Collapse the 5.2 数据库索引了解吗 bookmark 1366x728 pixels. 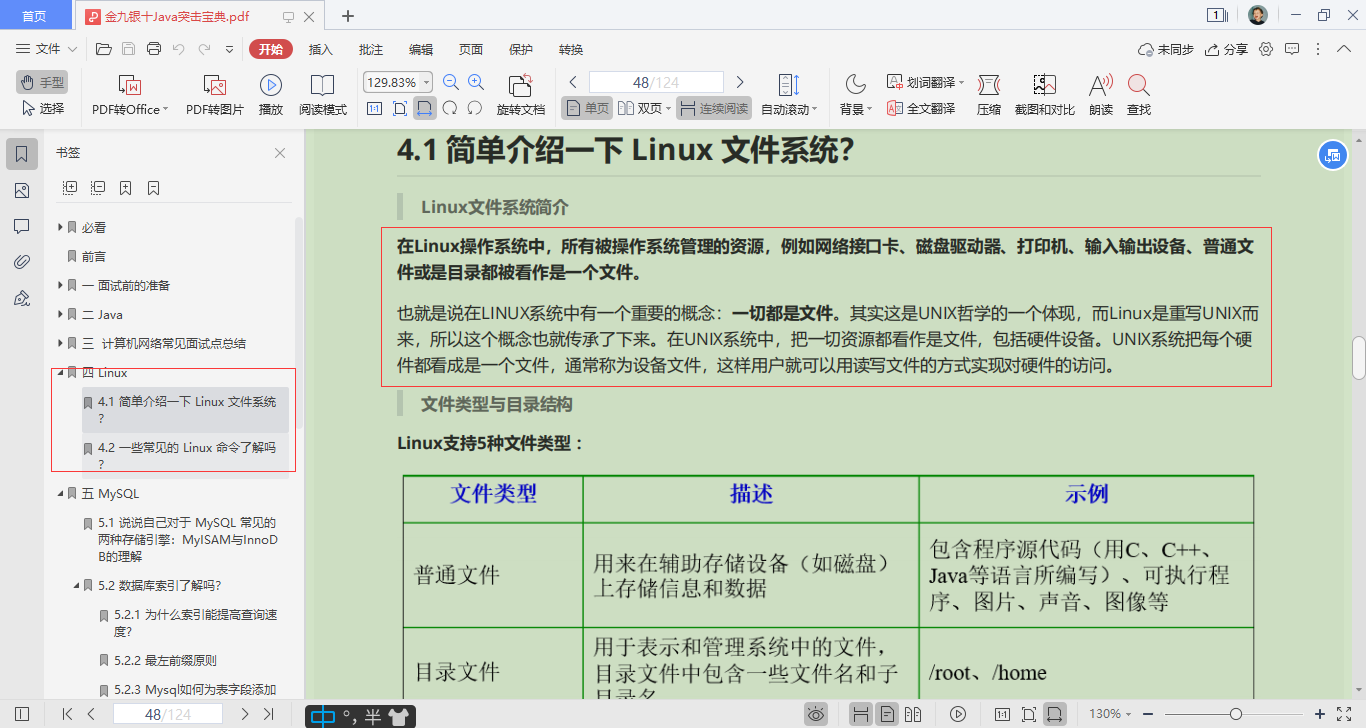pyautogui.click(x=76, y=586)
